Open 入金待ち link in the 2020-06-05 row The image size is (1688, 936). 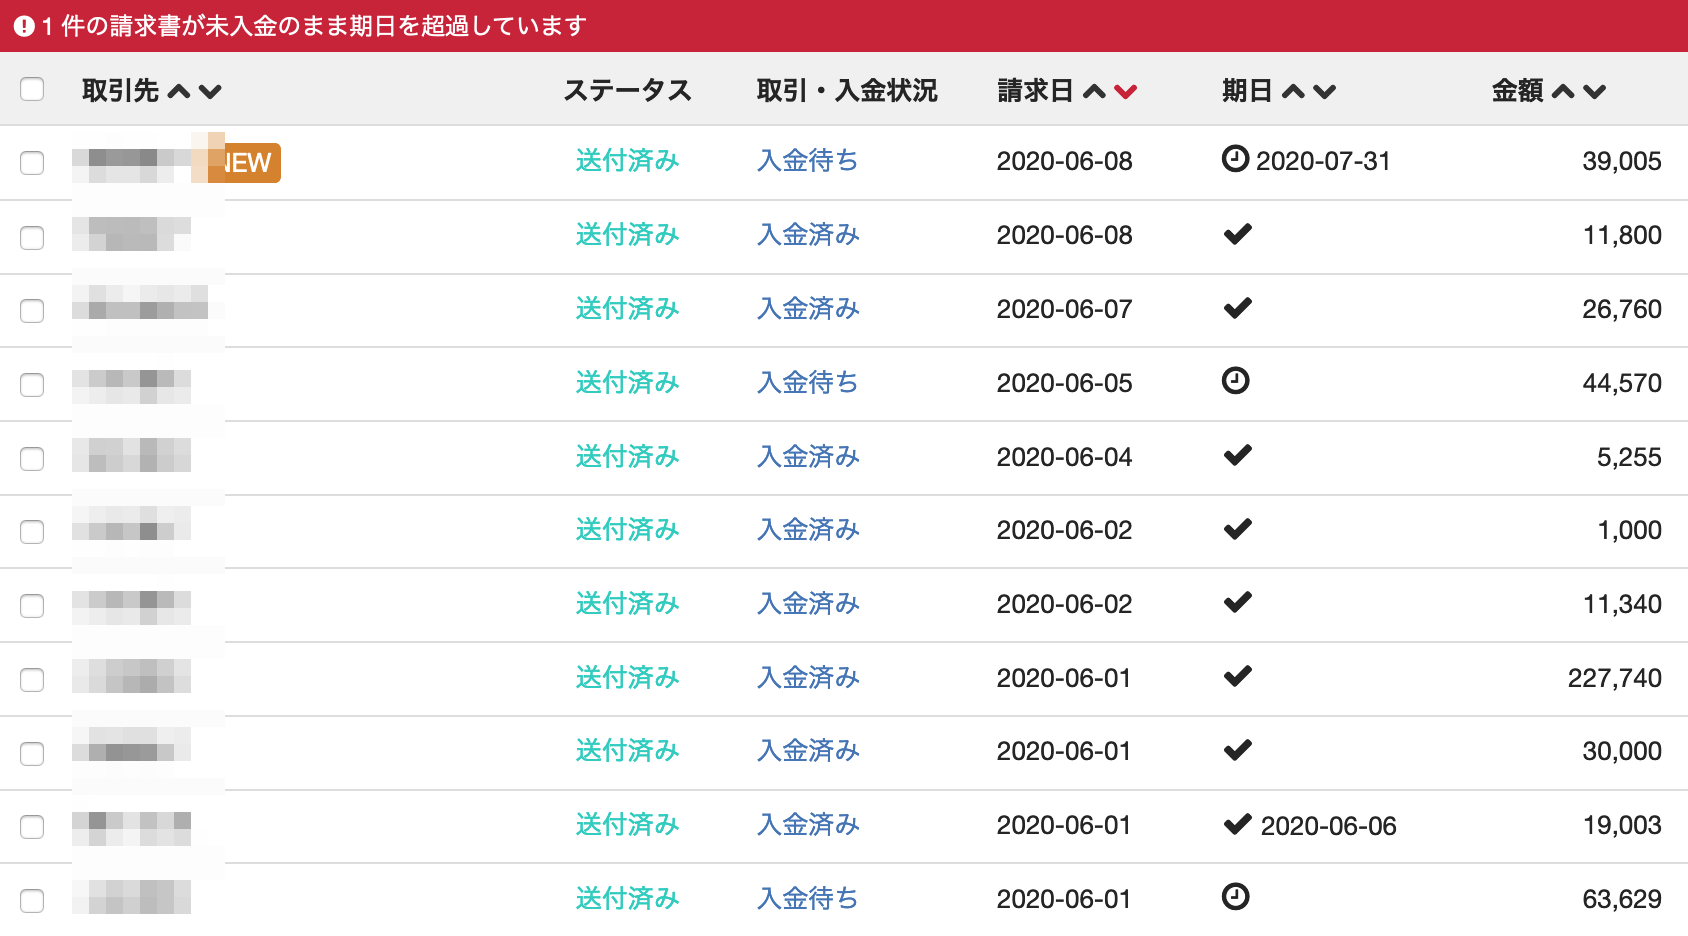807,383
